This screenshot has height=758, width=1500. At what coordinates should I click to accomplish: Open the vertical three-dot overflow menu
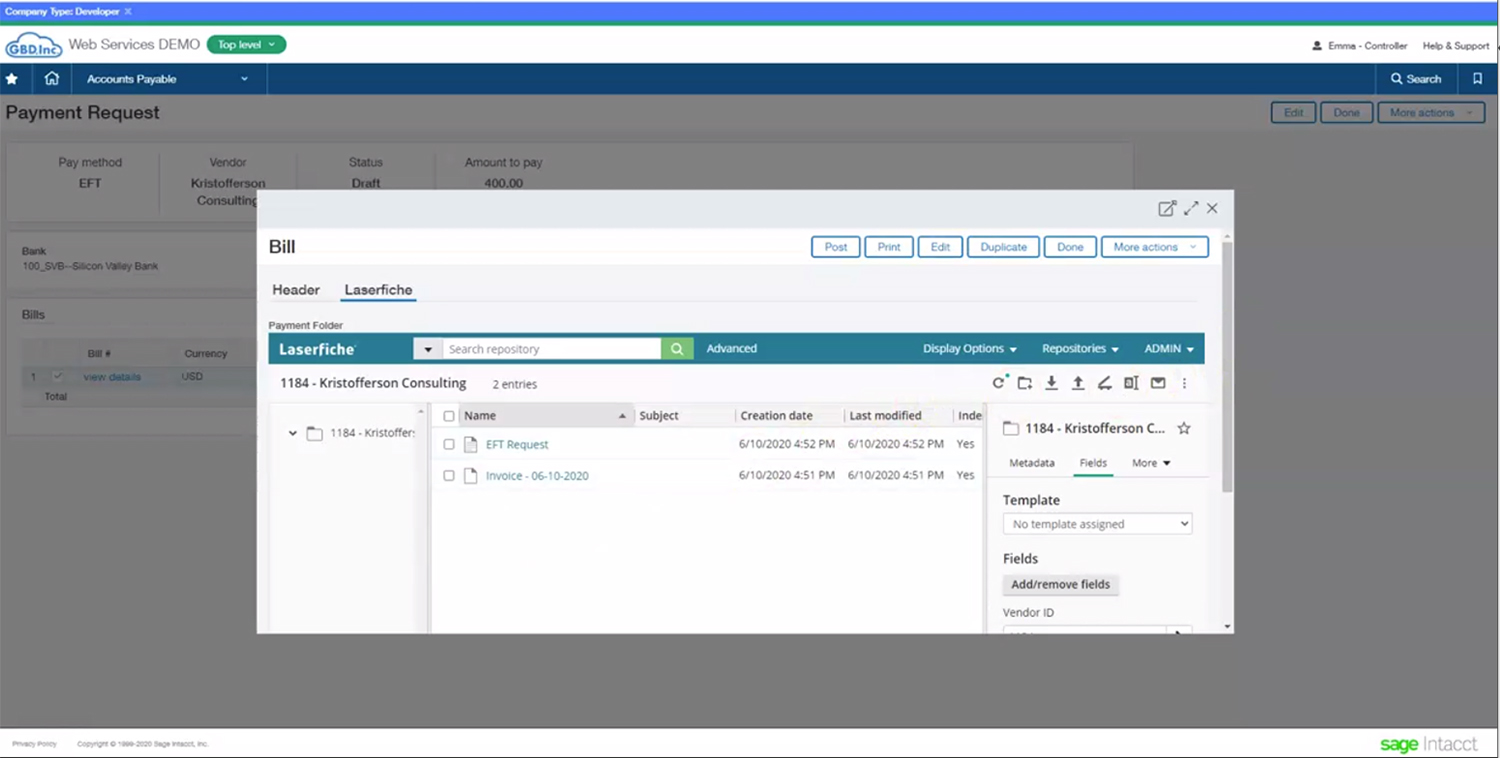click(x=1184, y=383)
